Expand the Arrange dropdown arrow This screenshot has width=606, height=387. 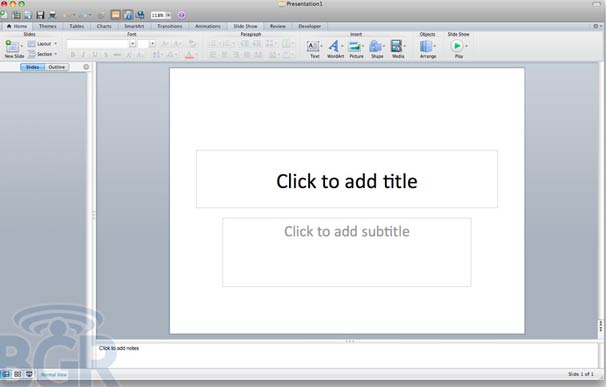[x=435, y=46]
